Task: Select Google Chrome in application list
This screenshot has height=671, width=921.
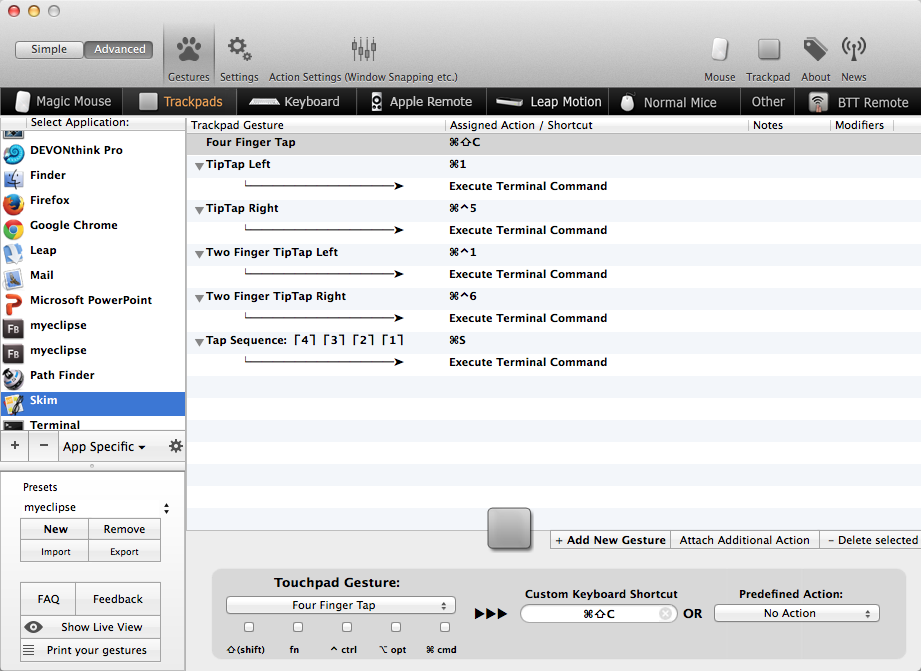Action: [x=73, y=225]
